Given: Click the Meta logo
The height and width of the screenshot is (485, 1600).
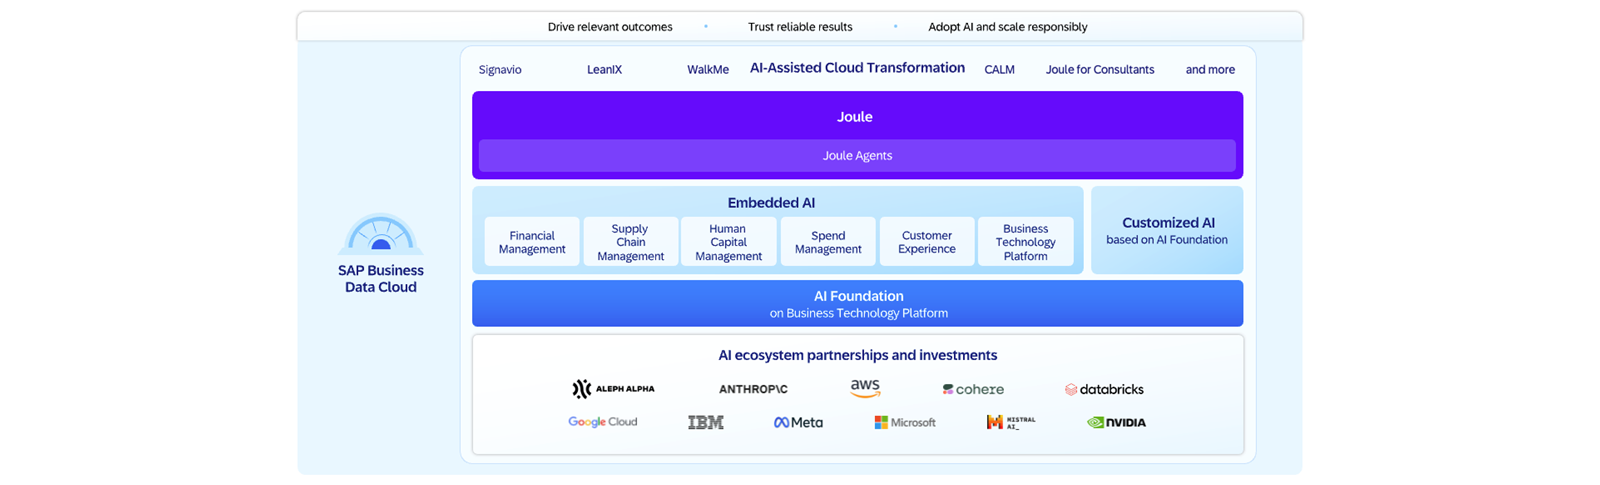Looking at the screenshot, I should pyautogui.click(x=798, y=422).
